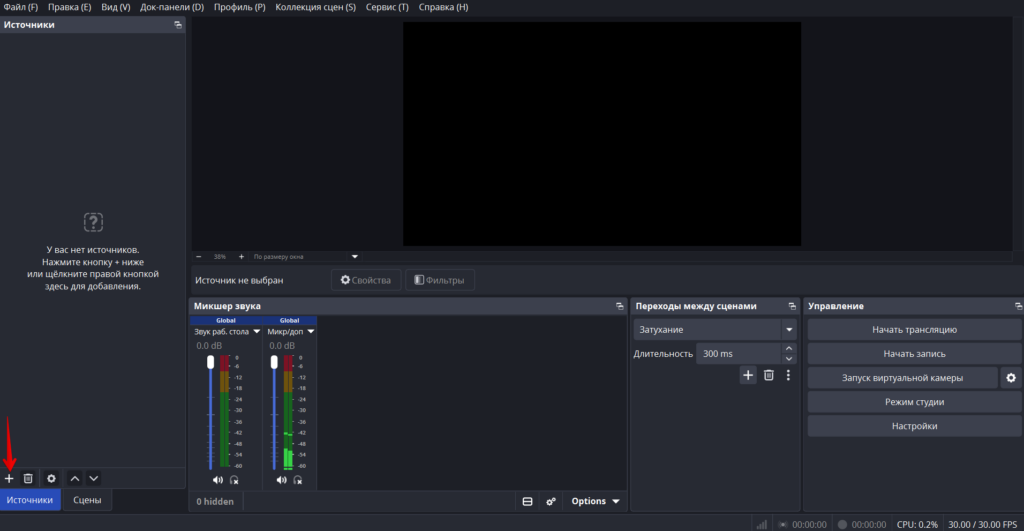Undock the Переходы между сценами panel
1024x531 pixels.
792,306
